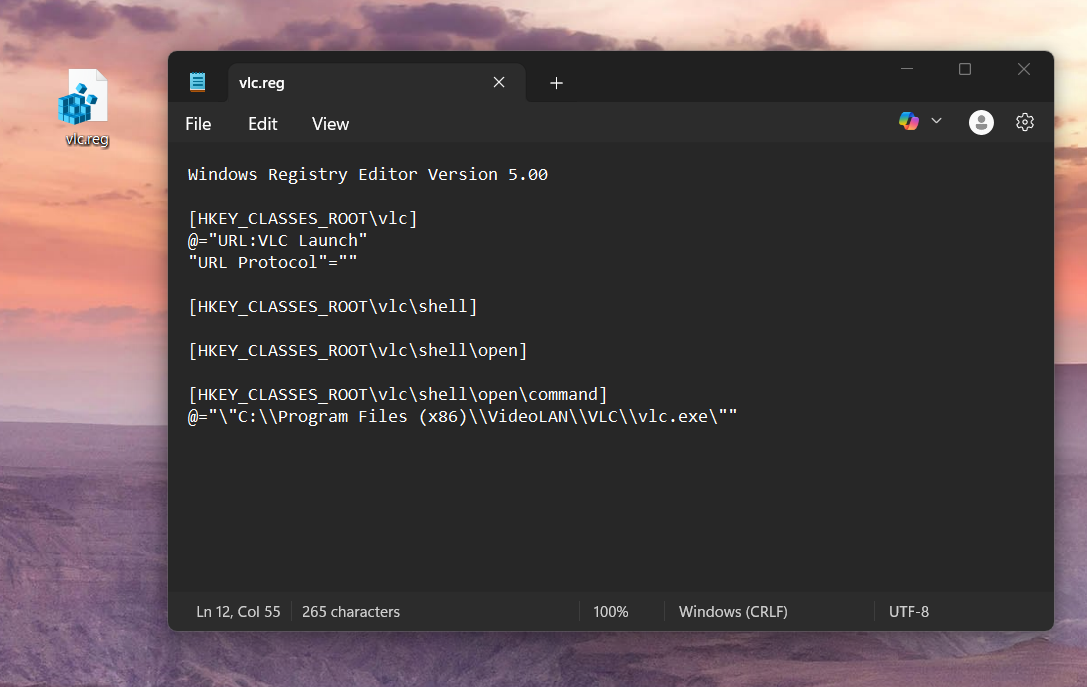The height and width of the screenshot is (687, 1087).
Task: Click the 'Windows Registry Editor Version 5.00' line
Action: pyautogui.click(x=368, y=175)
